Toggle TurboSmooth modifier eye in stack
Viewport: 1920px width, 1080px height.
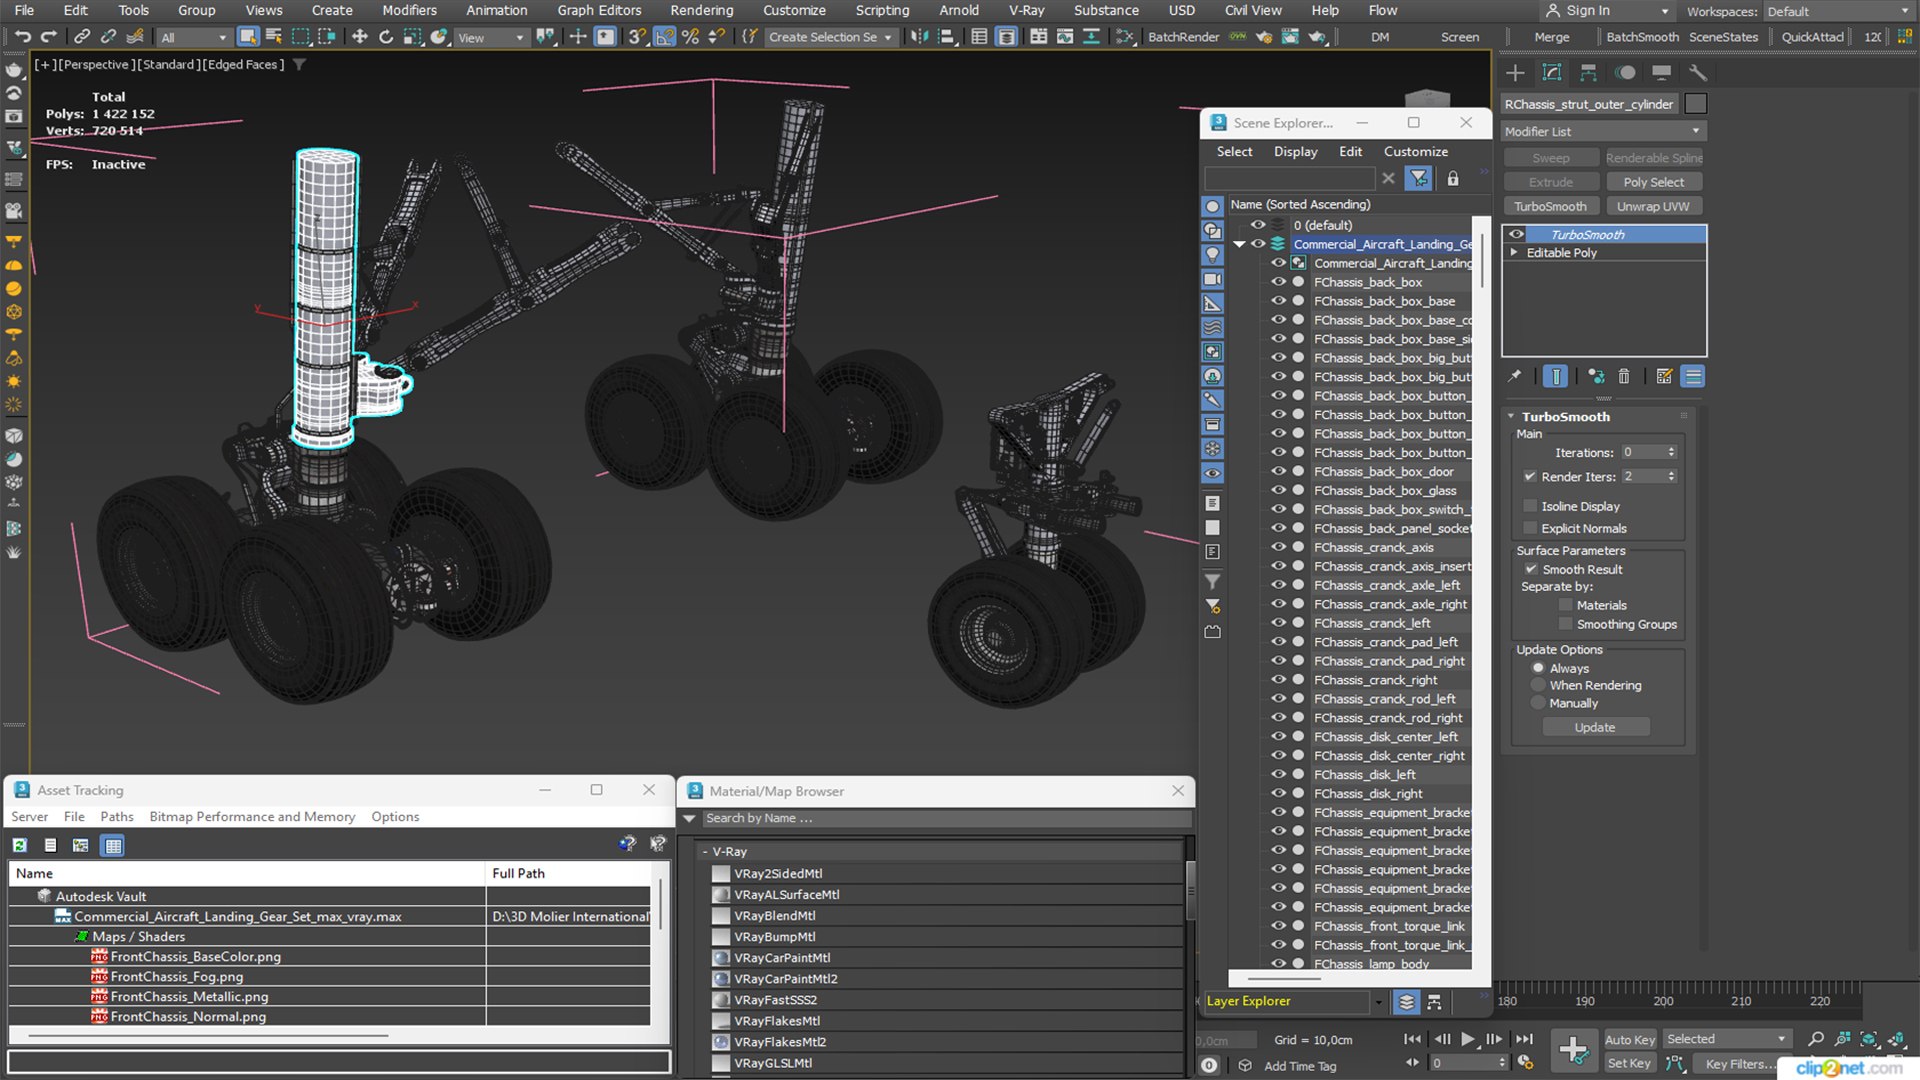(x=1516, y=234)
